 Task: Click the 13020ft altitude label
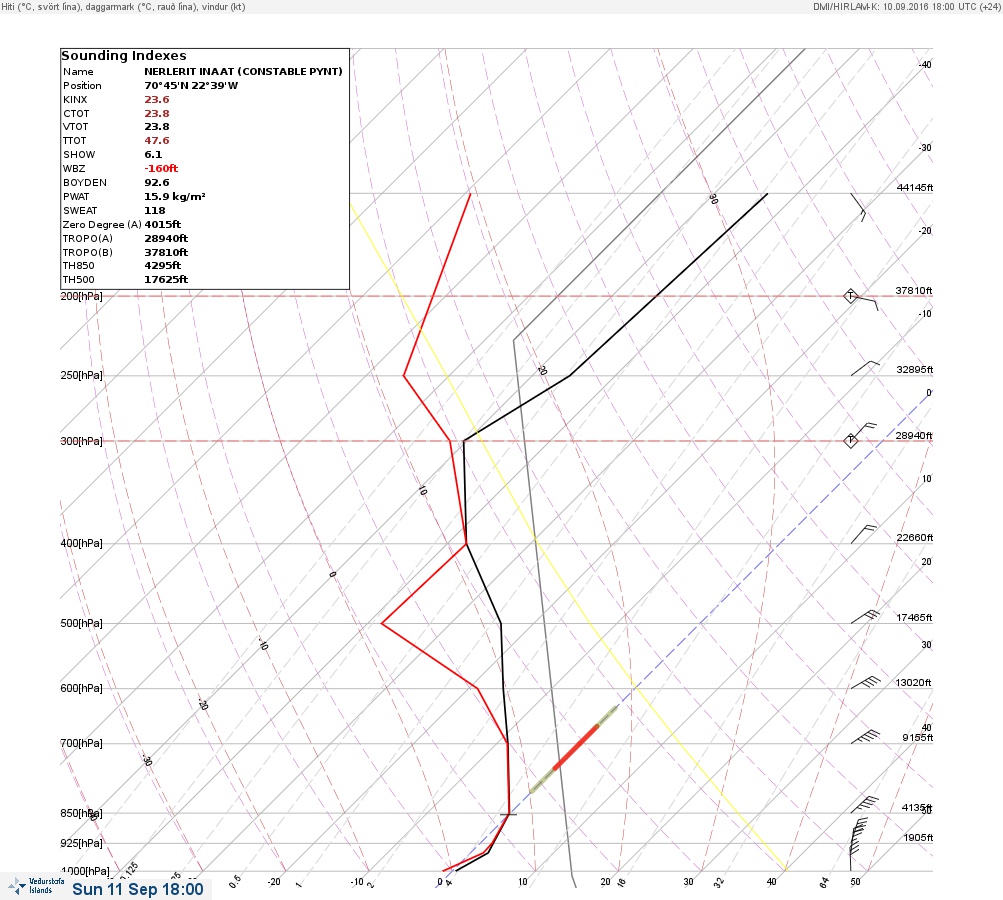[915, 683]
